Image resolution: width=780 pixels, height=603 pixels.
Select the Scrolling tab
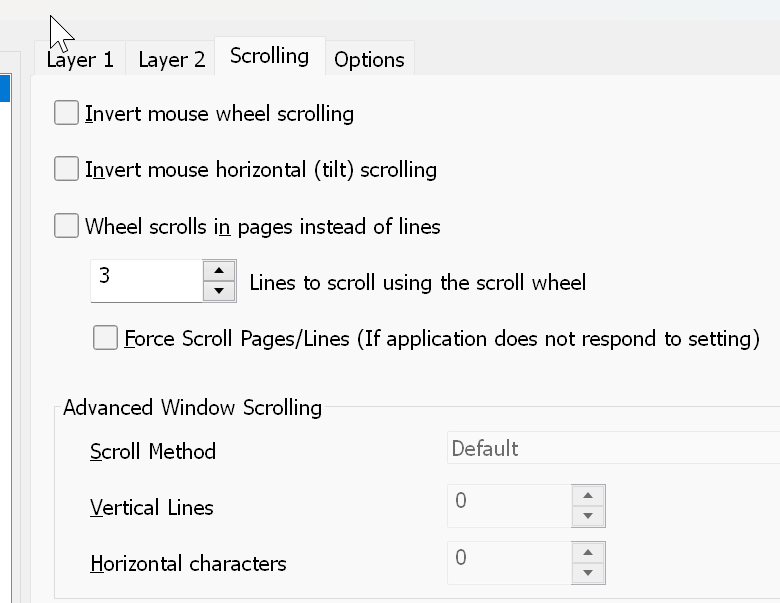[270, 56]
